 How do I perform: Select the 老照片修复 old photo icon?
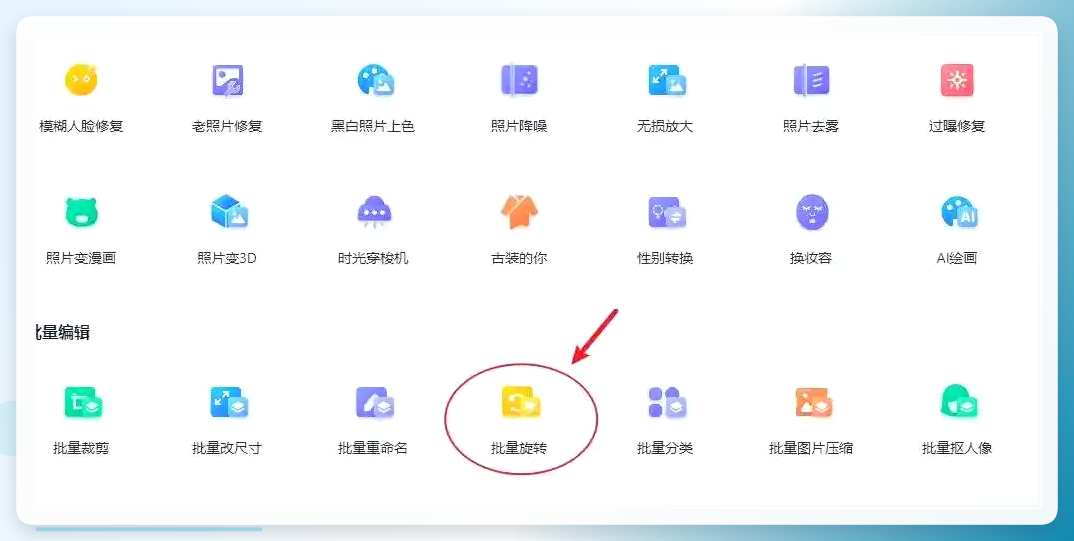[x=227, y=80]
